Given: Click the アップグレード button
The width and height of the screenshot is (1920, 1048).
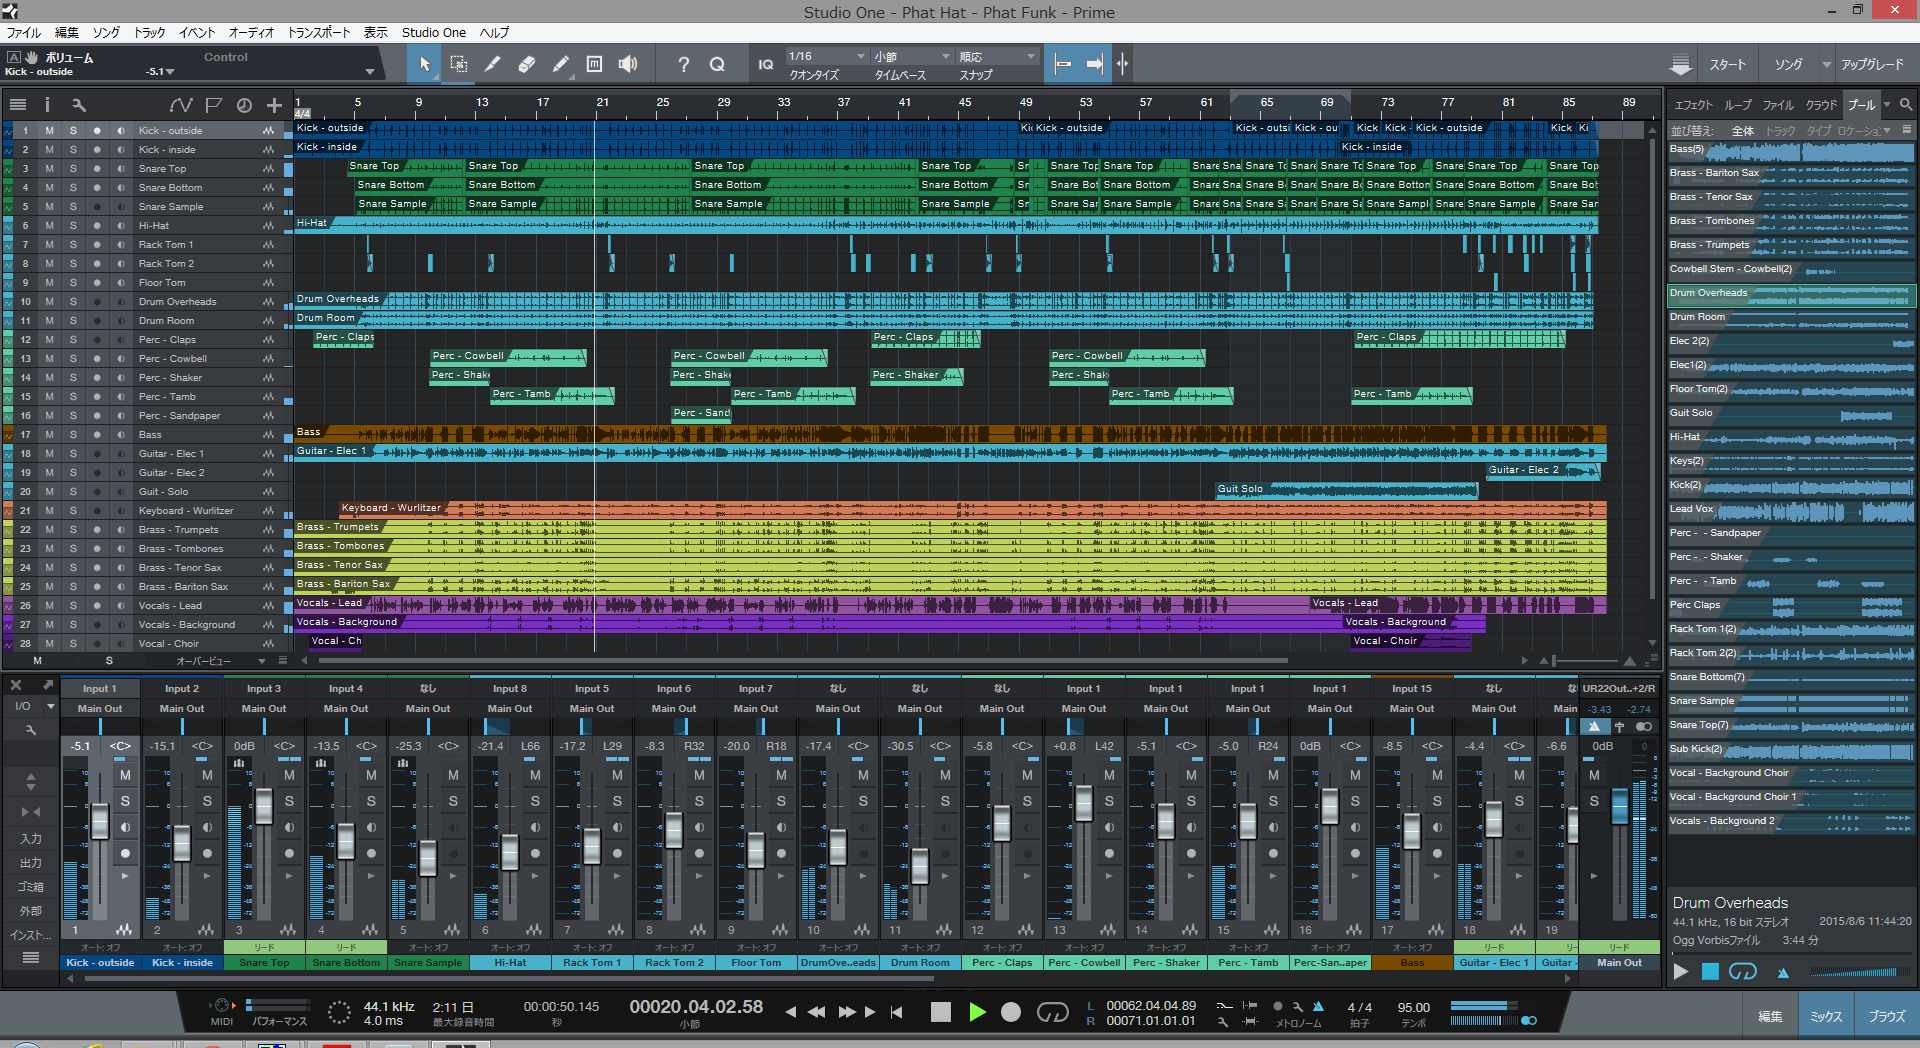Looking at the screenshot, I should [x=1872, y=64].
